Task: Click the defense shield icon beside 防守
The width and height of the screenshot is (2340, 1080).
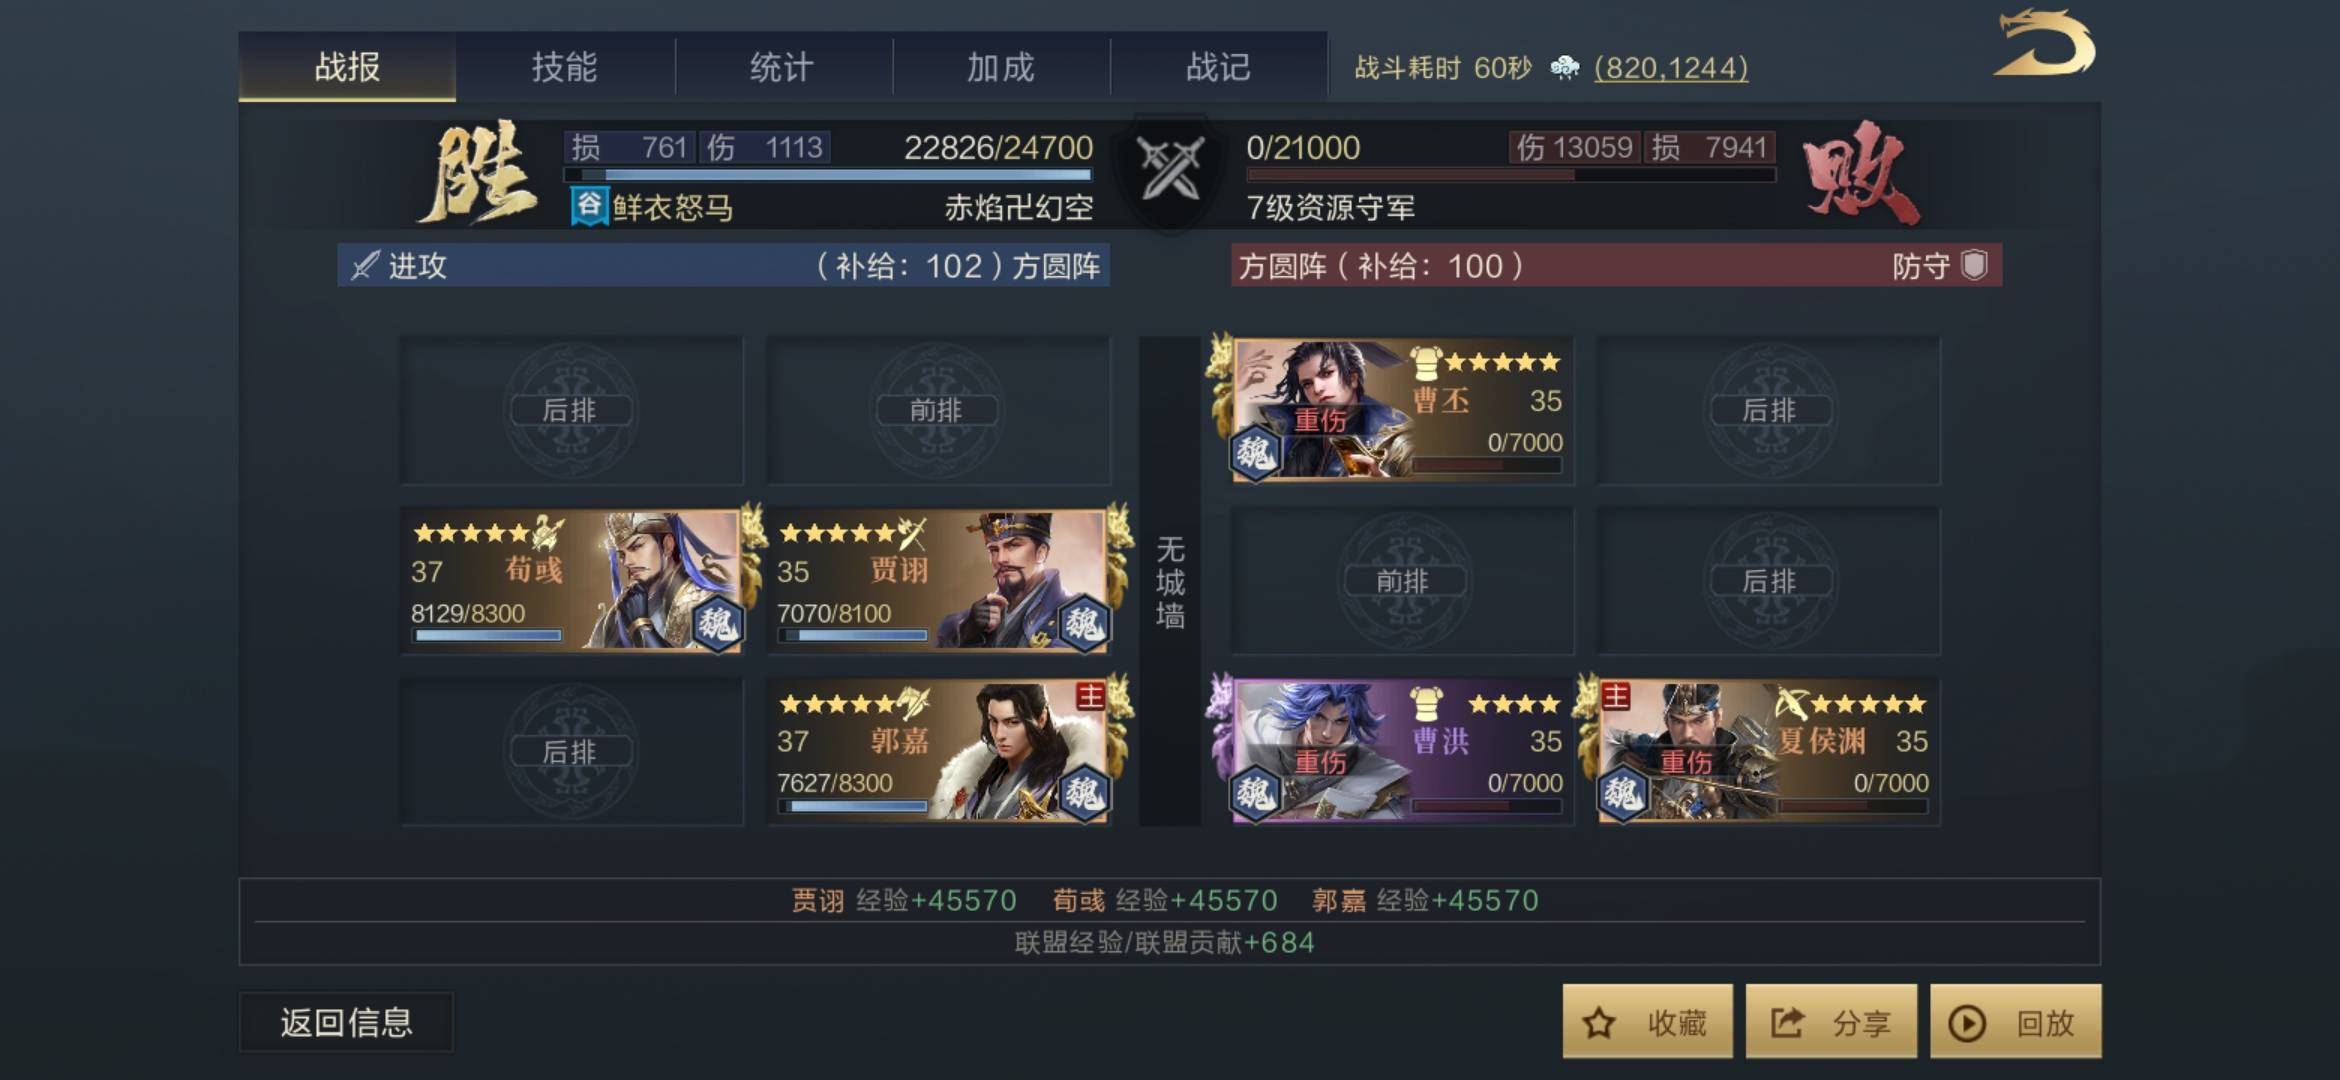Action: 1974,265
